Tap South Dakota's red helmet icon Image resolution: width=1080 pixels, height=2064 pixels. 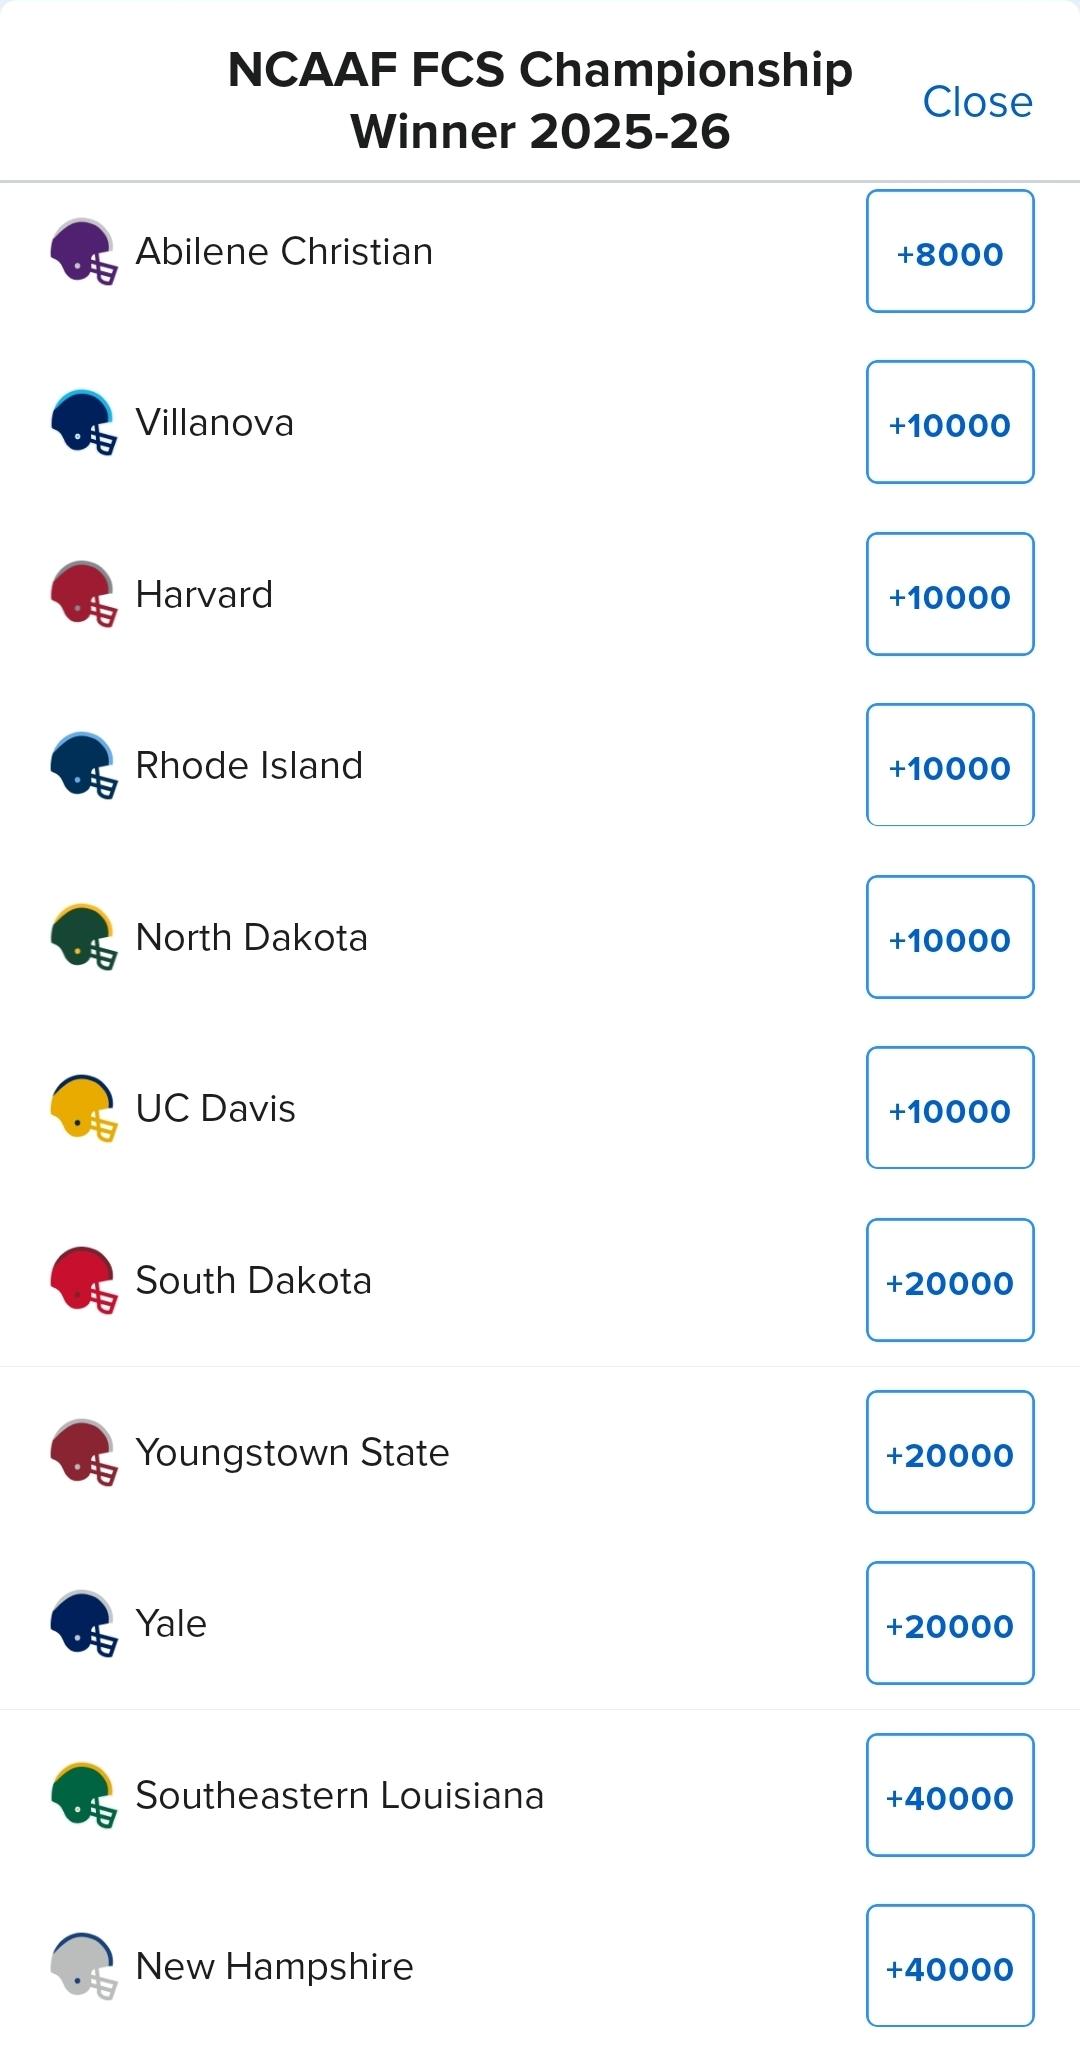click(83, 1281)
